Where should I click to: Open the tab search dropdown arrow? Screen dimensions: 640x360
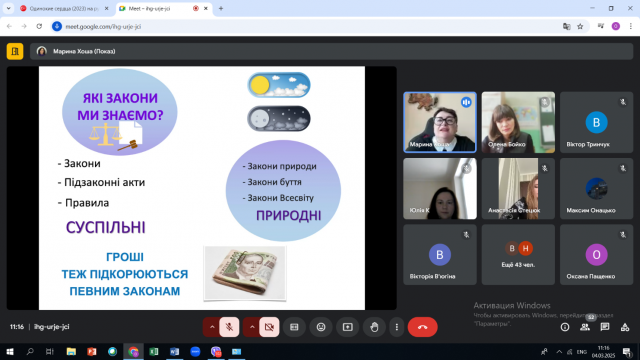coord(8,9)
